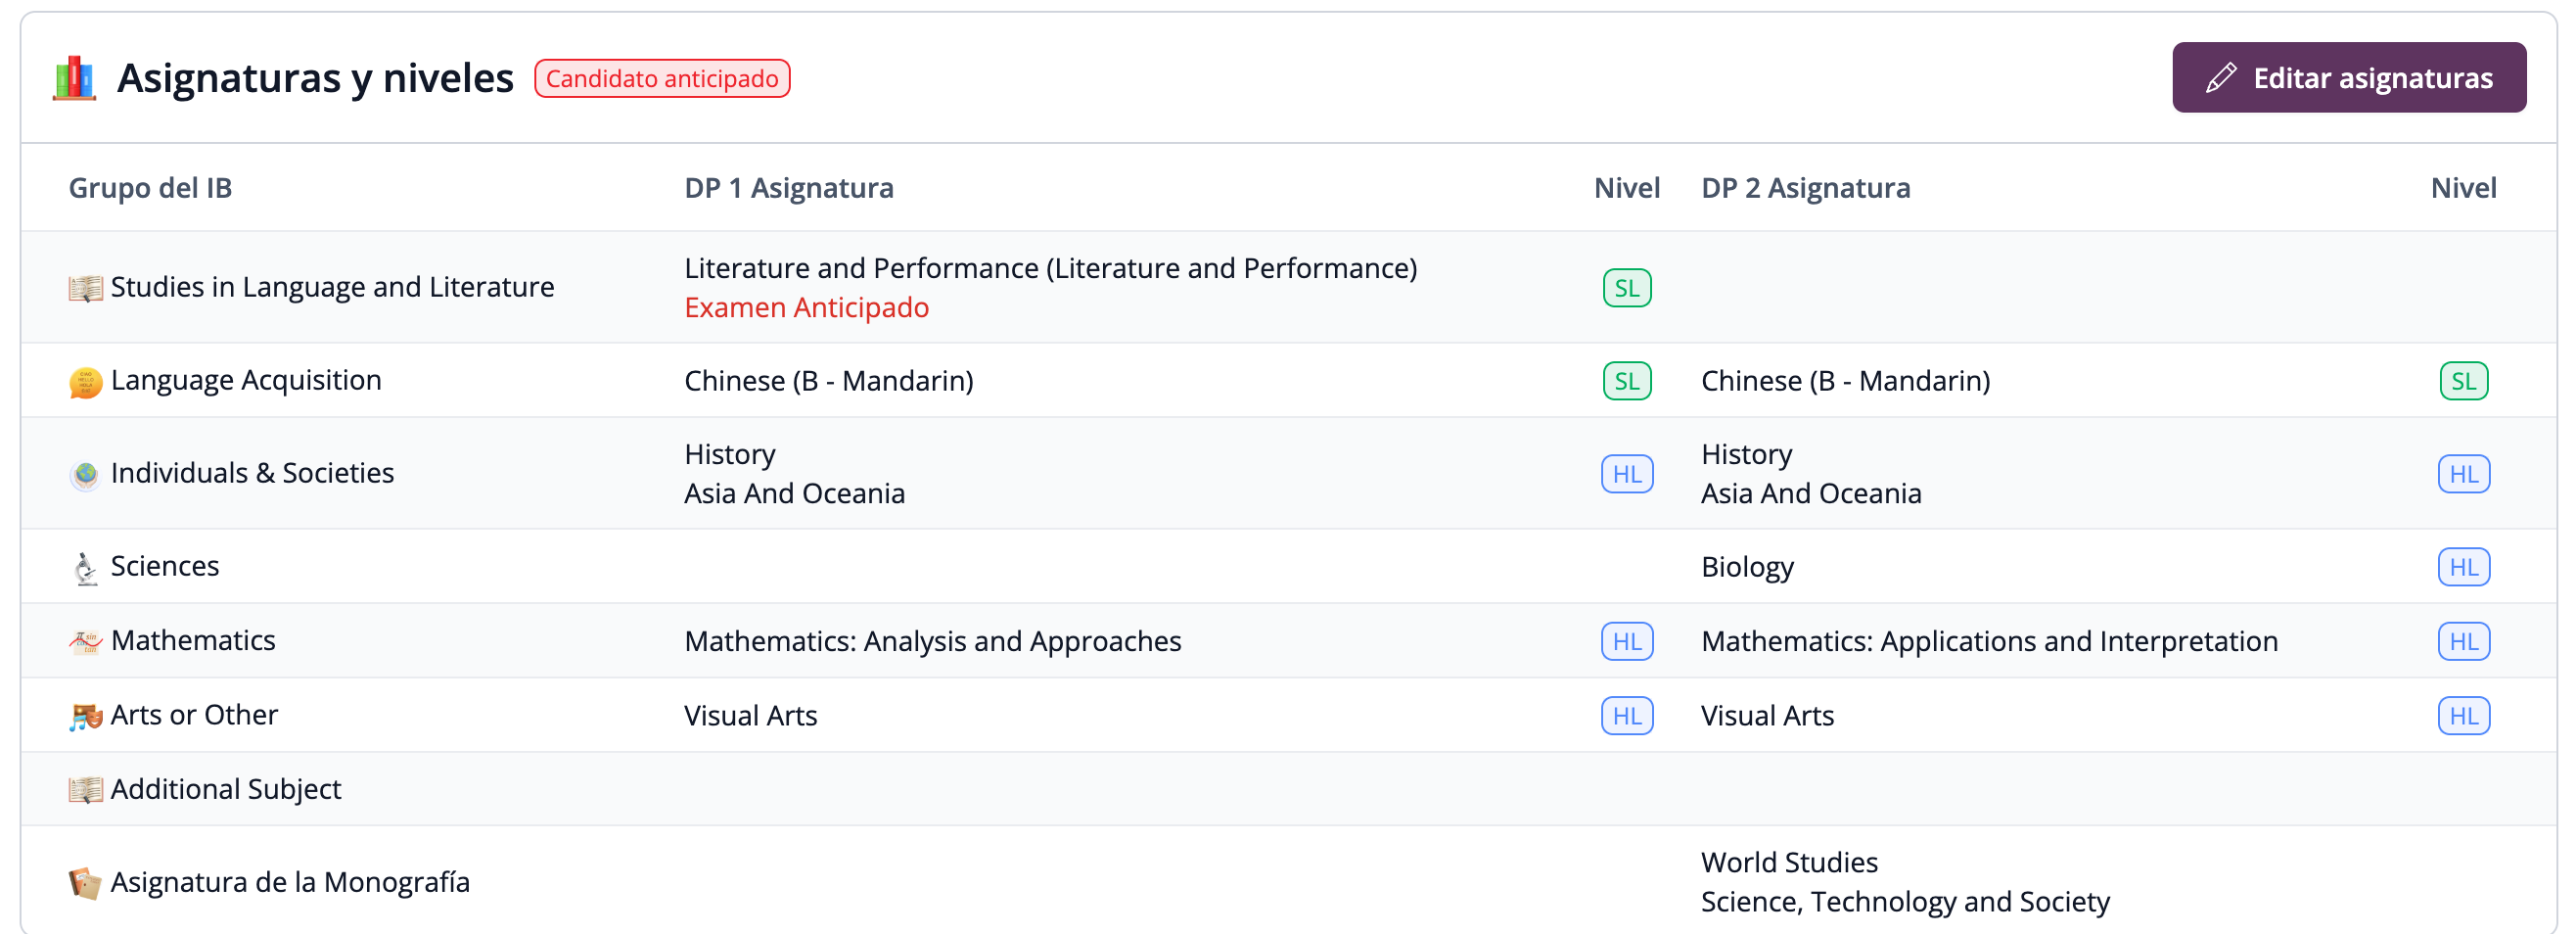Click the Arts or Other masks icon
2576x934 pixels.
[86, 716]
